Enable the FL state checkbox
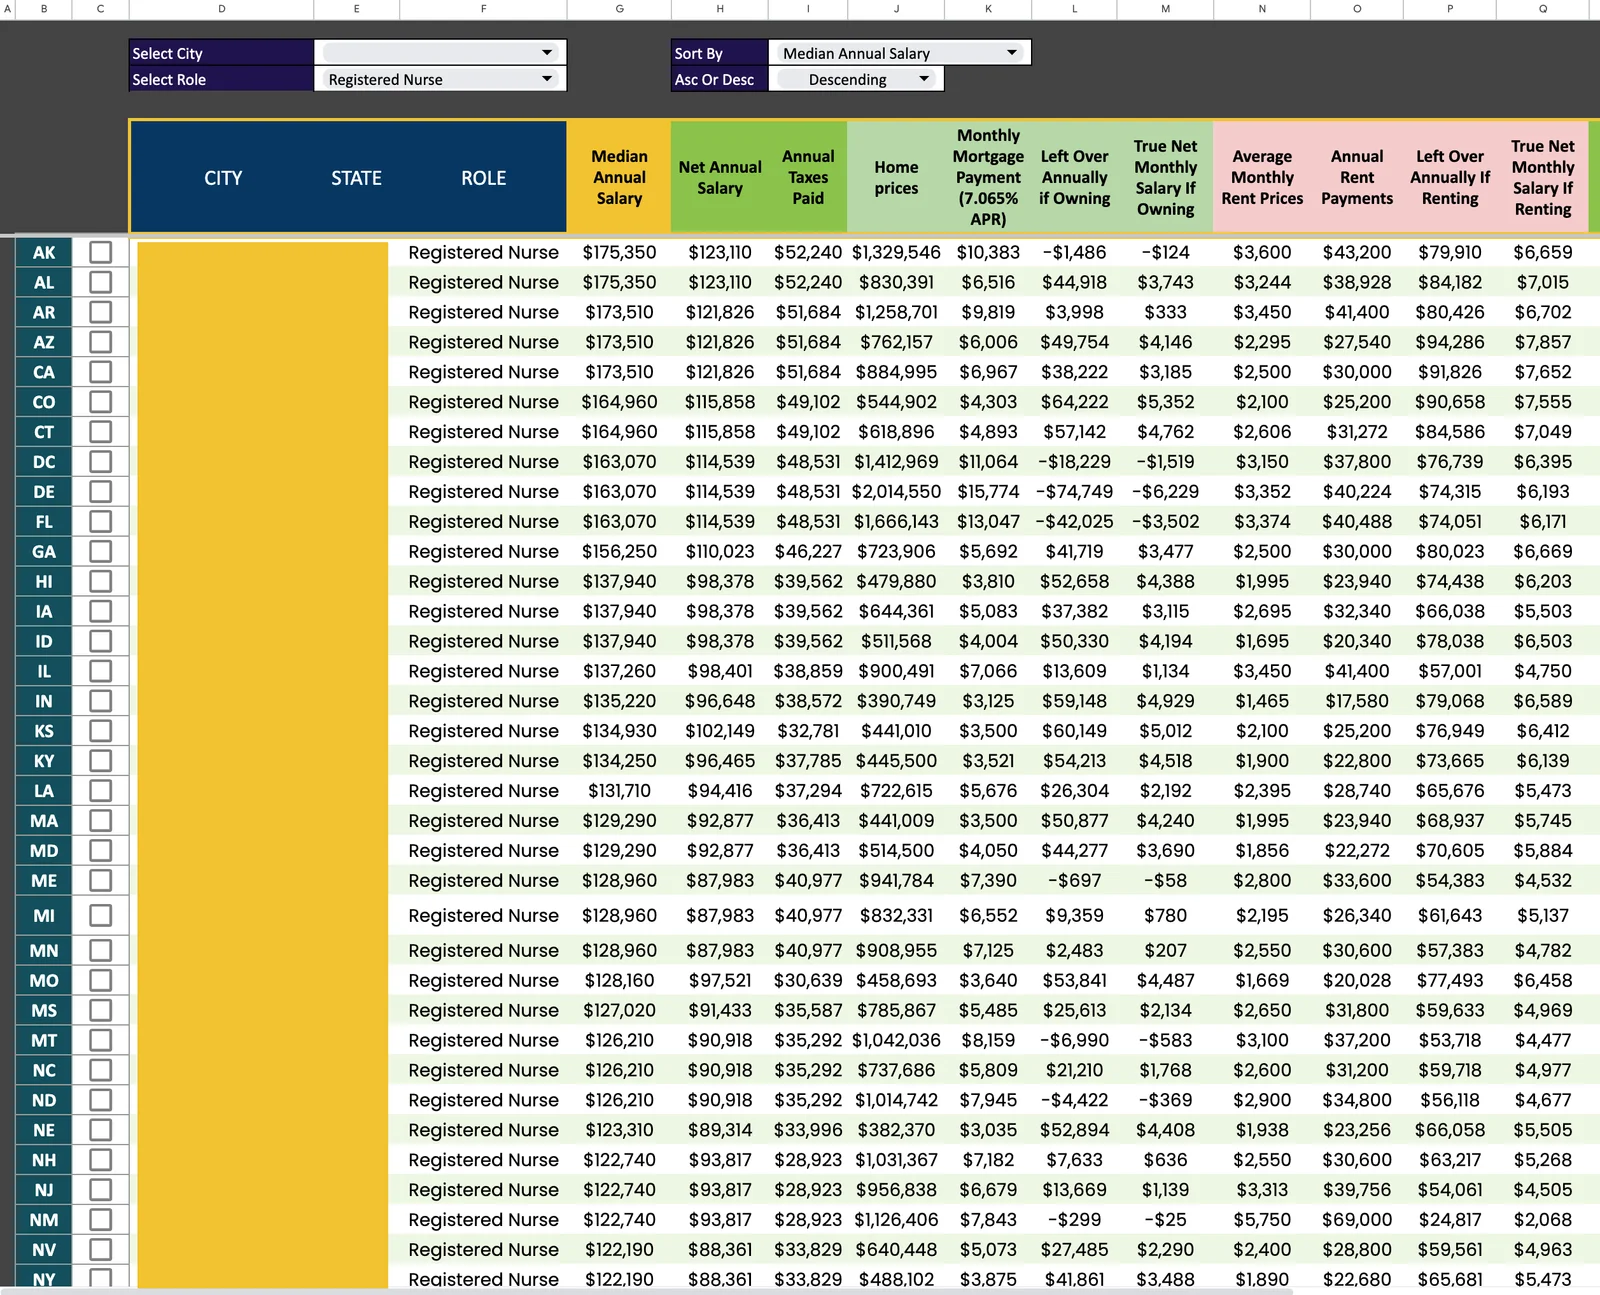Screen dimensions: 1600x1295 click(x=100, y=521)
